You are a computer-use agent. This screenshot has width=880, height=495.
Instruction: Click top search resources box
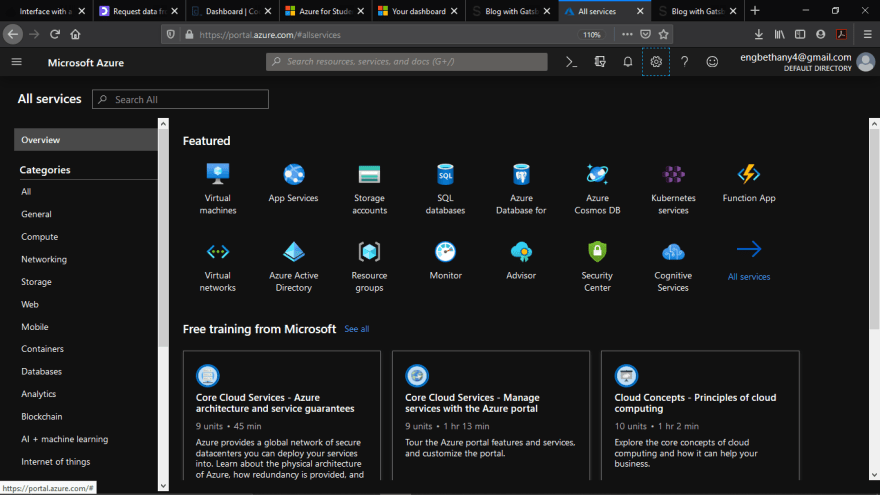click(x=406, y=62)
